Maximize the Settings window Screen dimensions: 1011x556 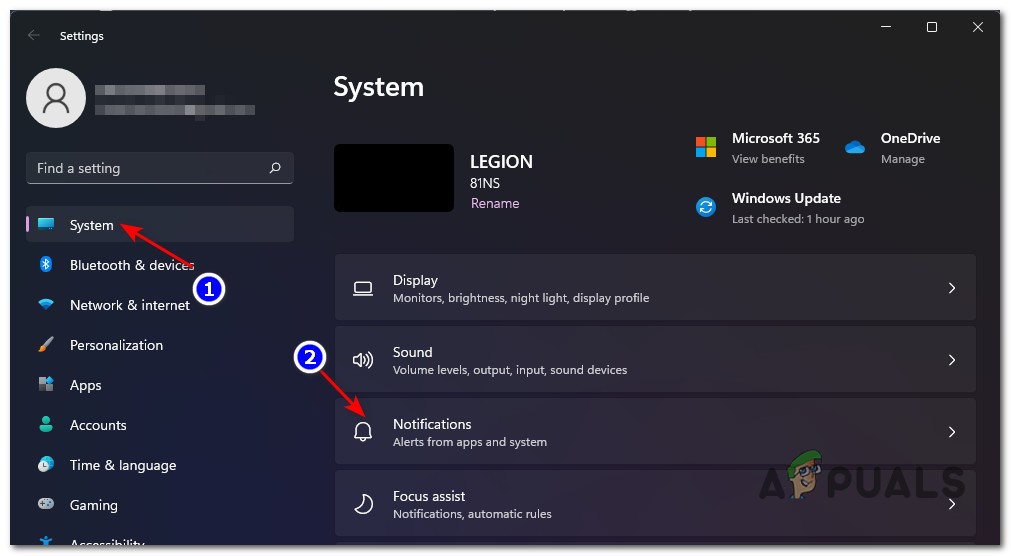pyautogui.click(x=932, y=27)
